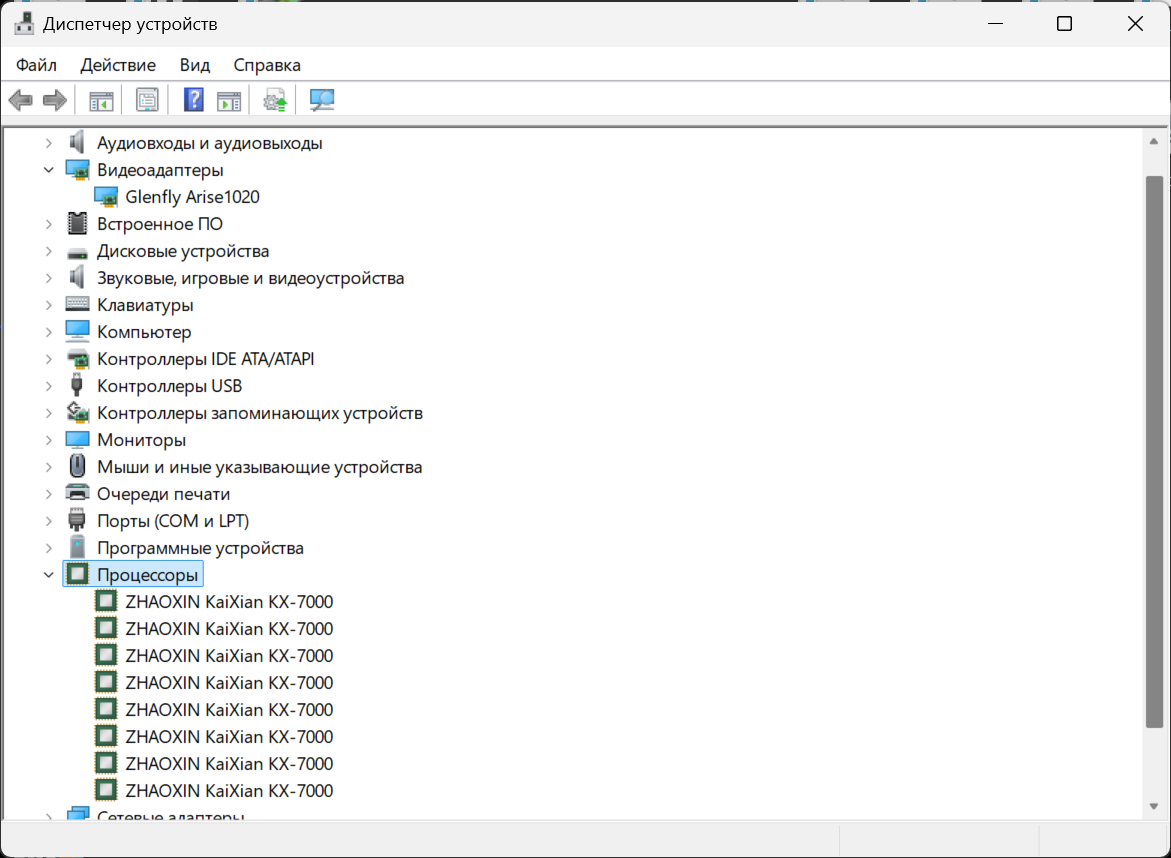Click the Процессоры CPU category icon
1171x858 pixels.
(77, 574)
